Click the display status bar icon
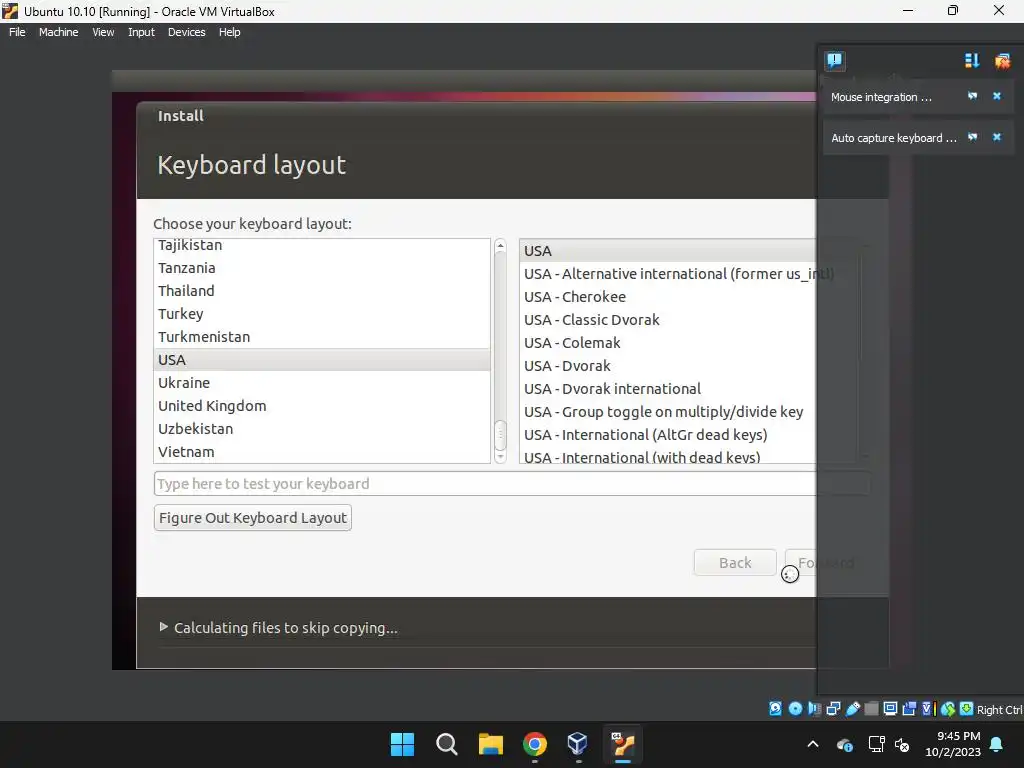Image resolution: width=1024 pixels, height=768 pixels. 890,709
